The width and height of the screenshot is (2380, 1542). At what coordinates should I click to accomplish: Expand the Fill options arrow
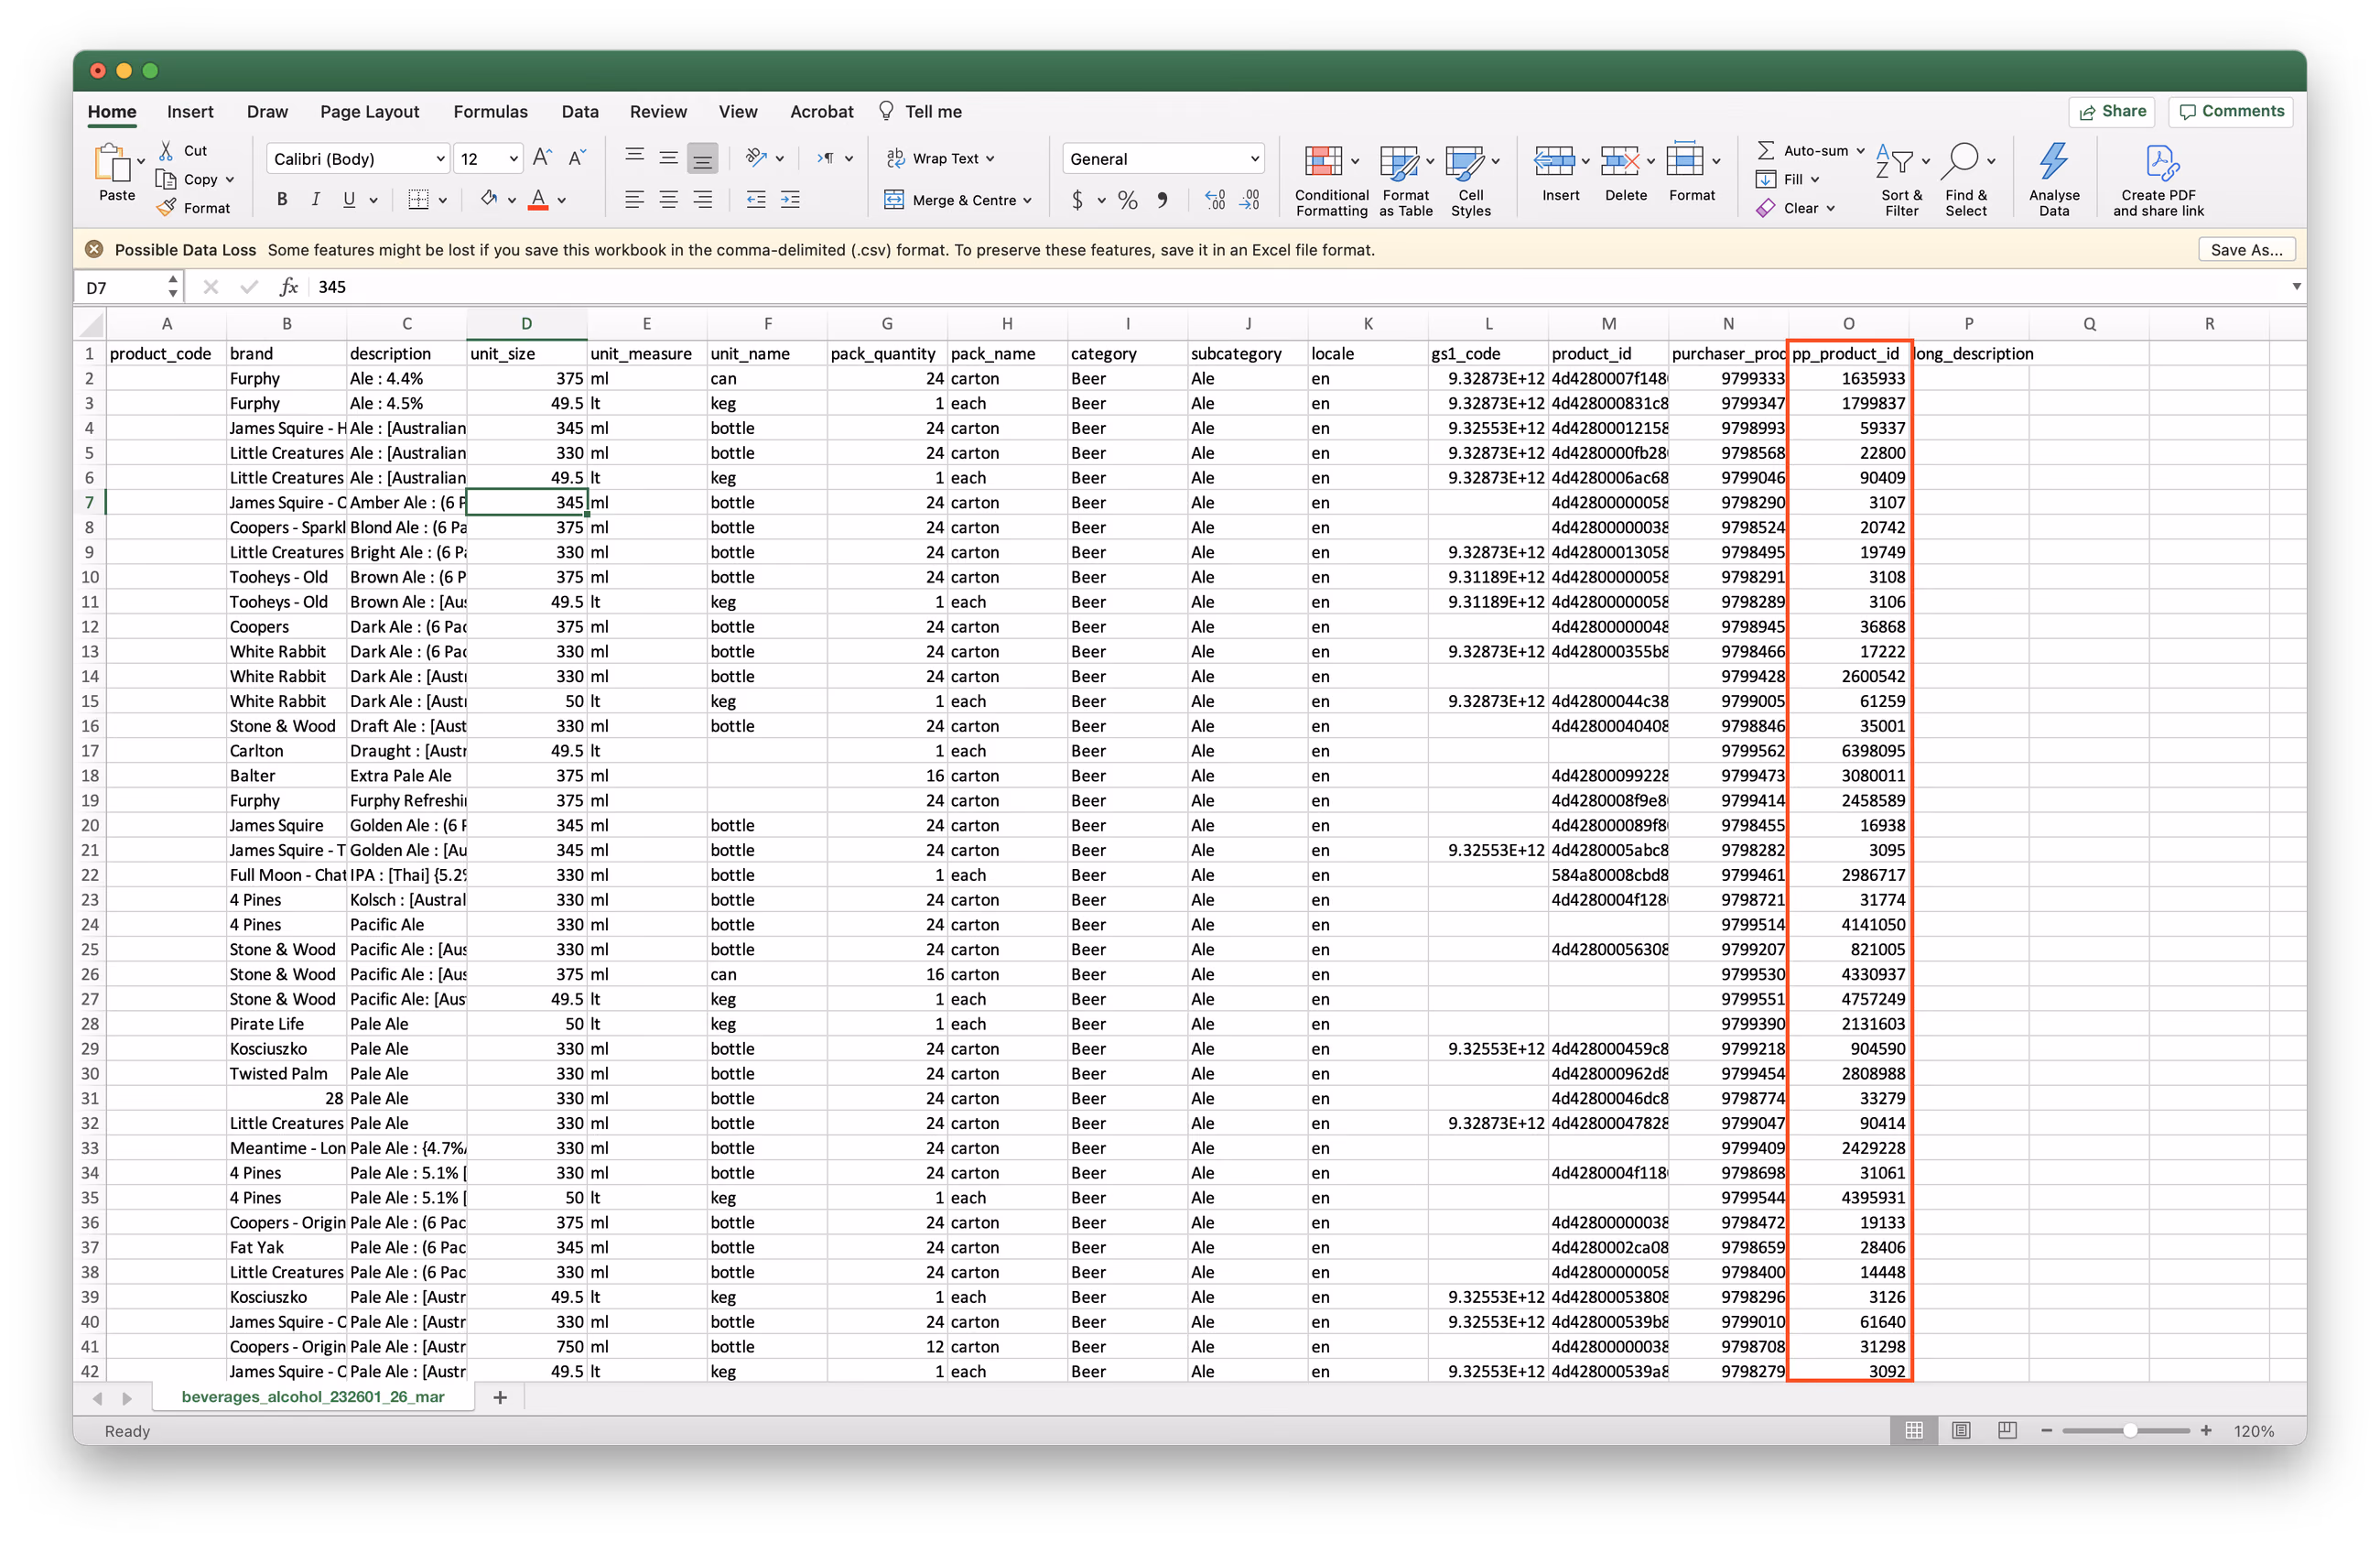[1815, 179]
